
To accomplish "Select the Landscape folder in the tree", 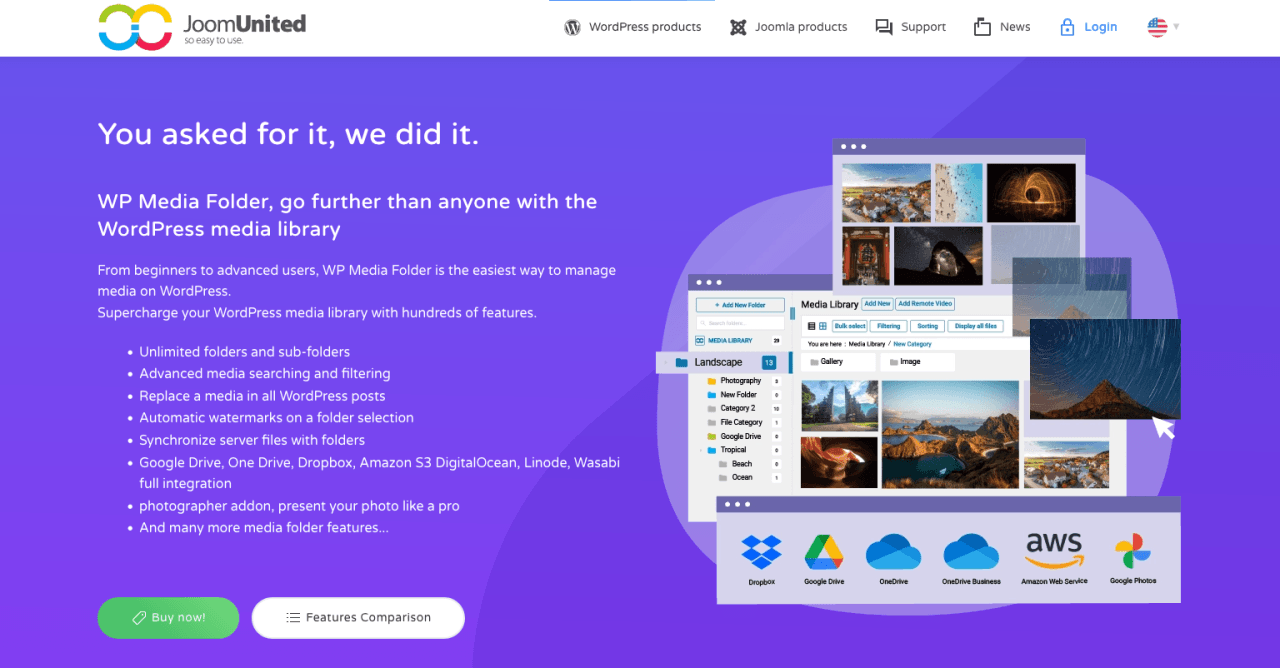I will tap(719, 362).
